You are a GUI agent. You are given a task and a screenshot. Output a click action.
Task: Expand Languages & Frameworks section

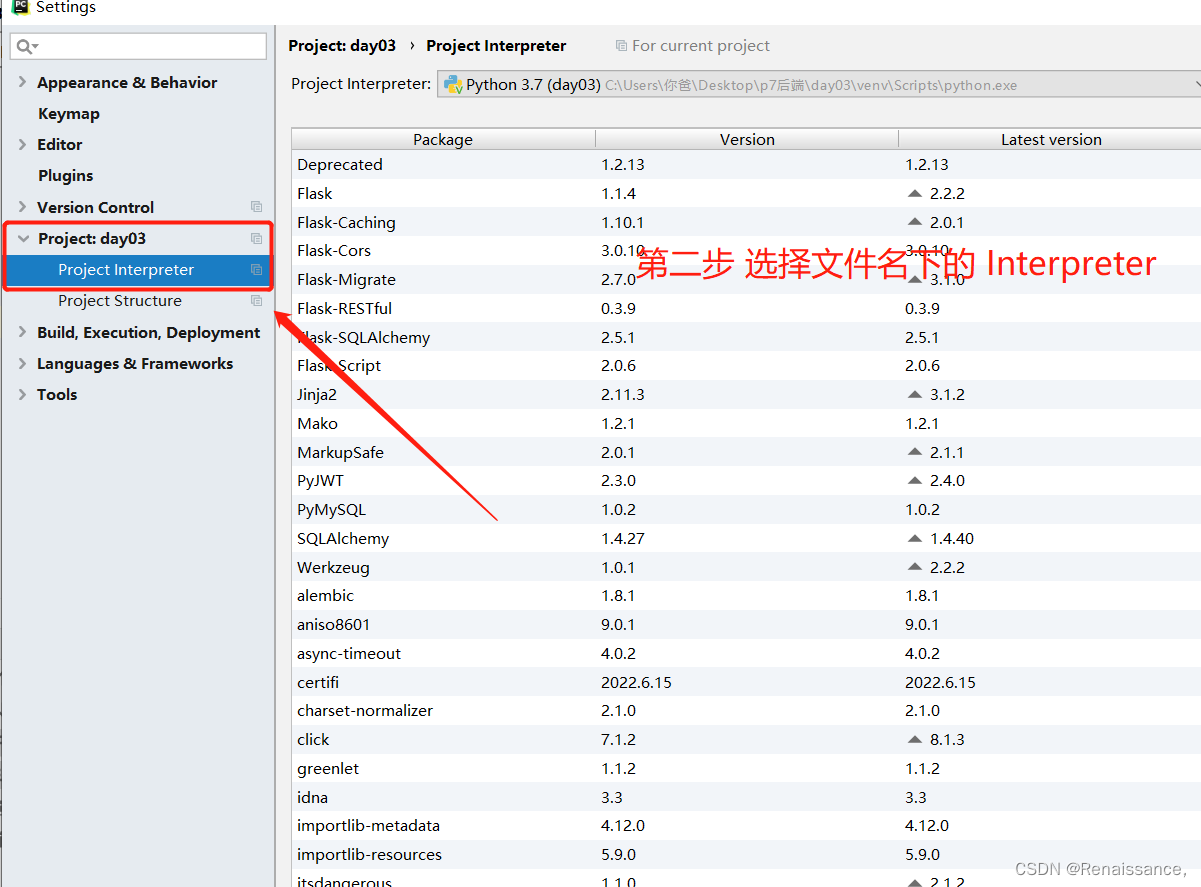click(22, 363)
